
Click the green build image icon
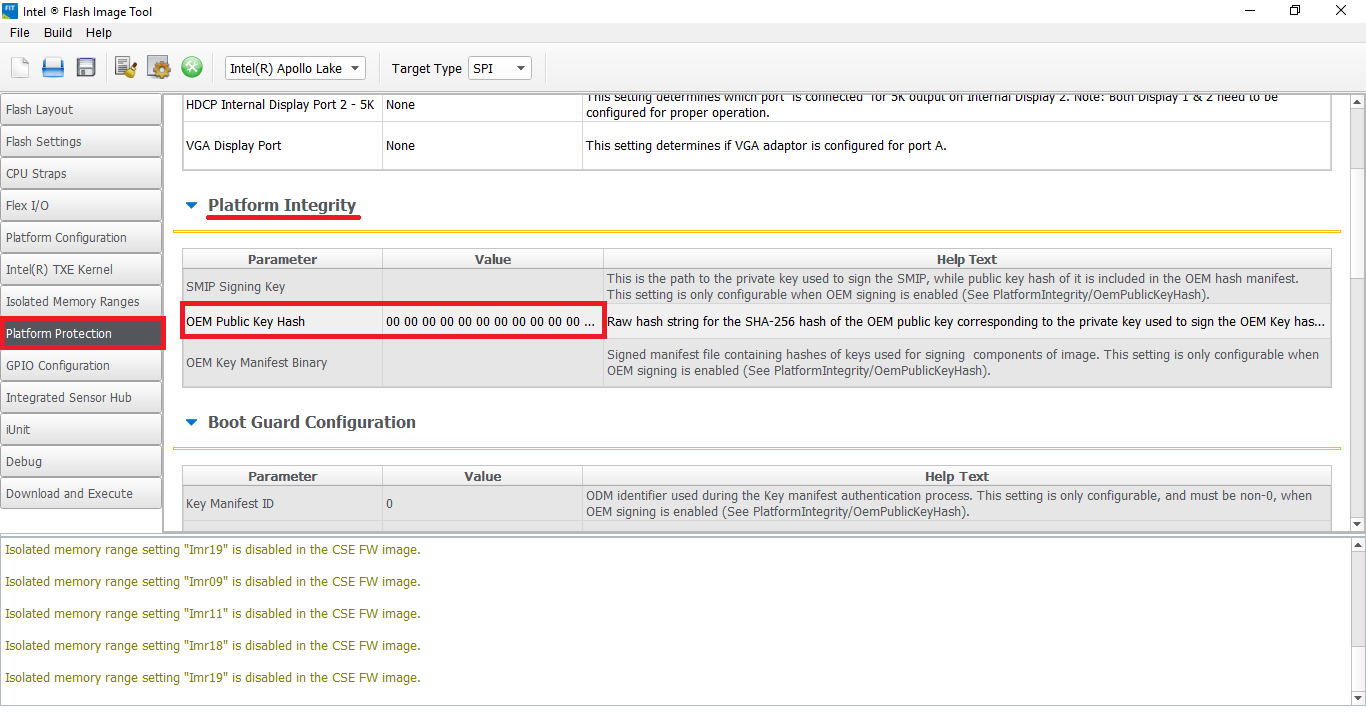(x=192, y=68)
